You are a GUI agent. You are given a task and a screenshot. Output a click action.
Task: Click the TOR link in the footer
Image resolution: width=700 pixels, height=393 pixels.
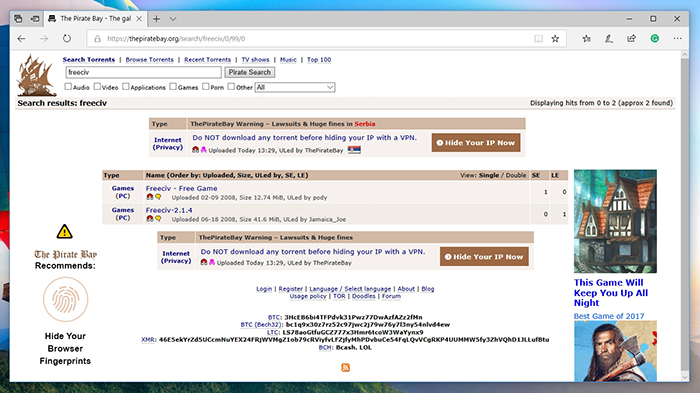(x=339, y=296)
